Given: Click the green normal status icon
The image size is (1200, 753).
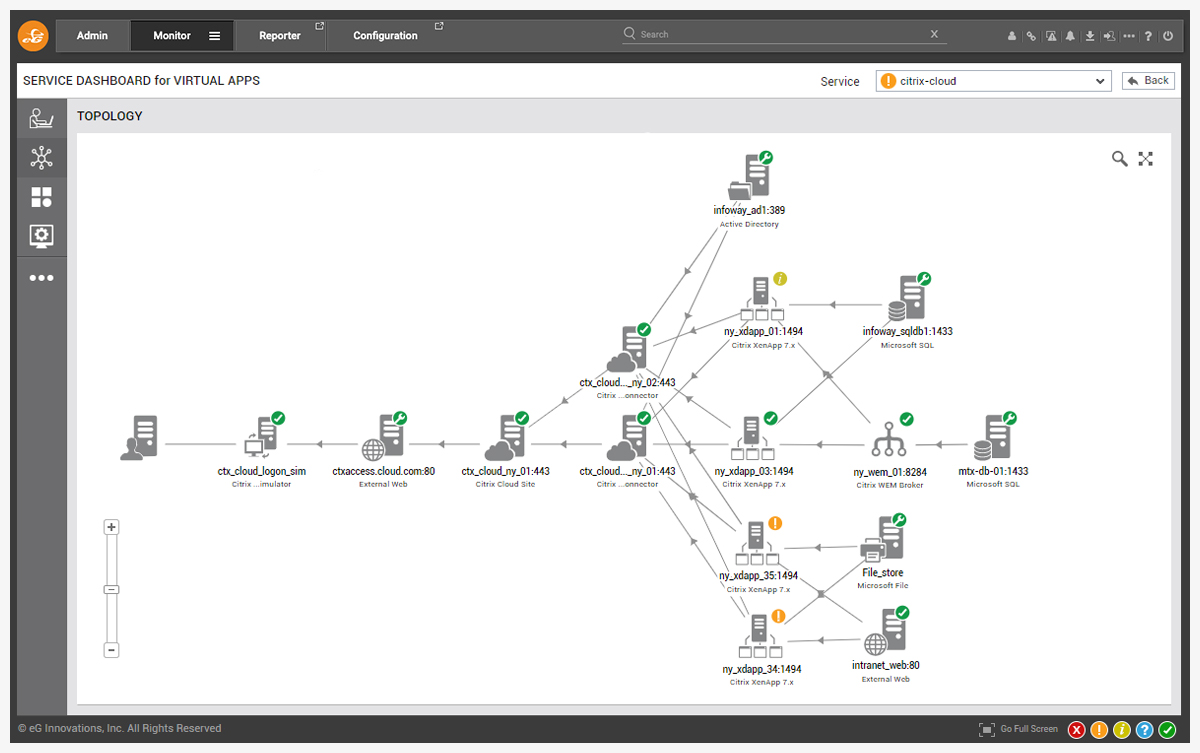Looking at the screenshot, I should [x=1167, y=730].
